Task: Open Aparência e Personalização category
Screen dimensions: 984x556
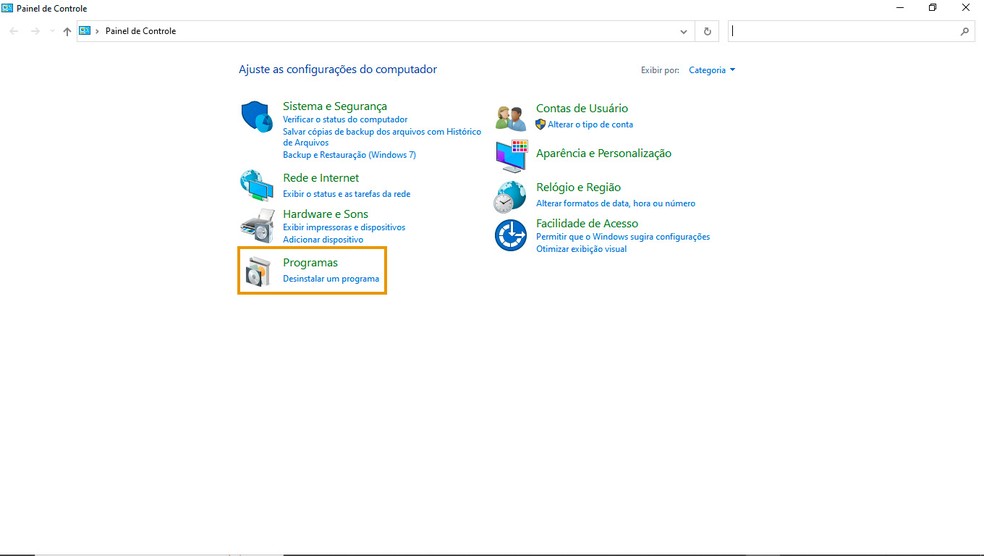Action: tap(604, 153)
